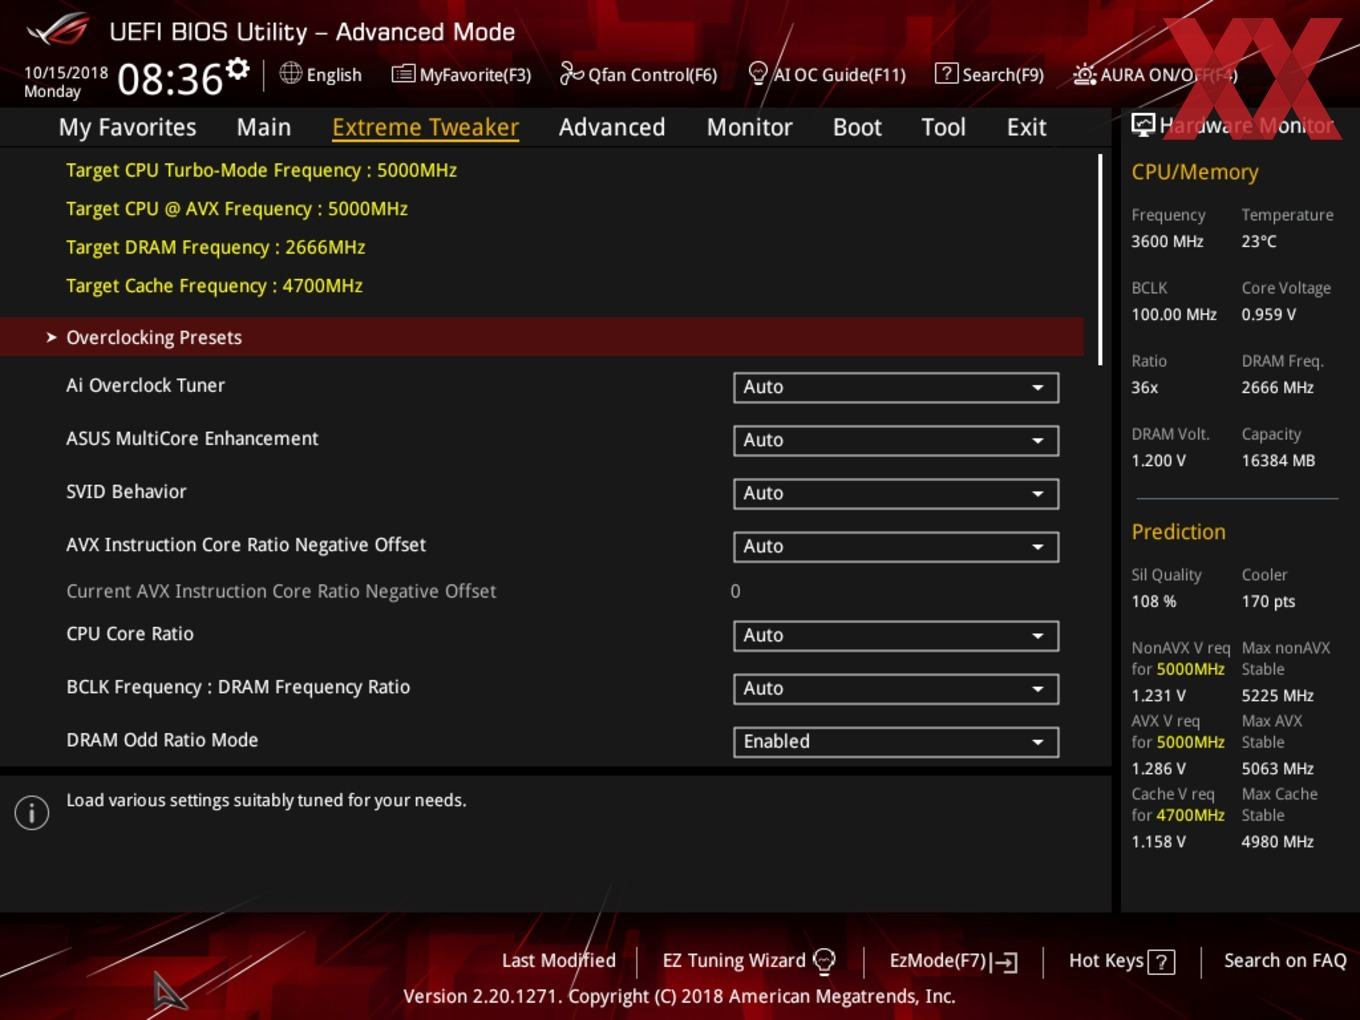Click Target CPU @ AVX Frequency text

(237, 209)
